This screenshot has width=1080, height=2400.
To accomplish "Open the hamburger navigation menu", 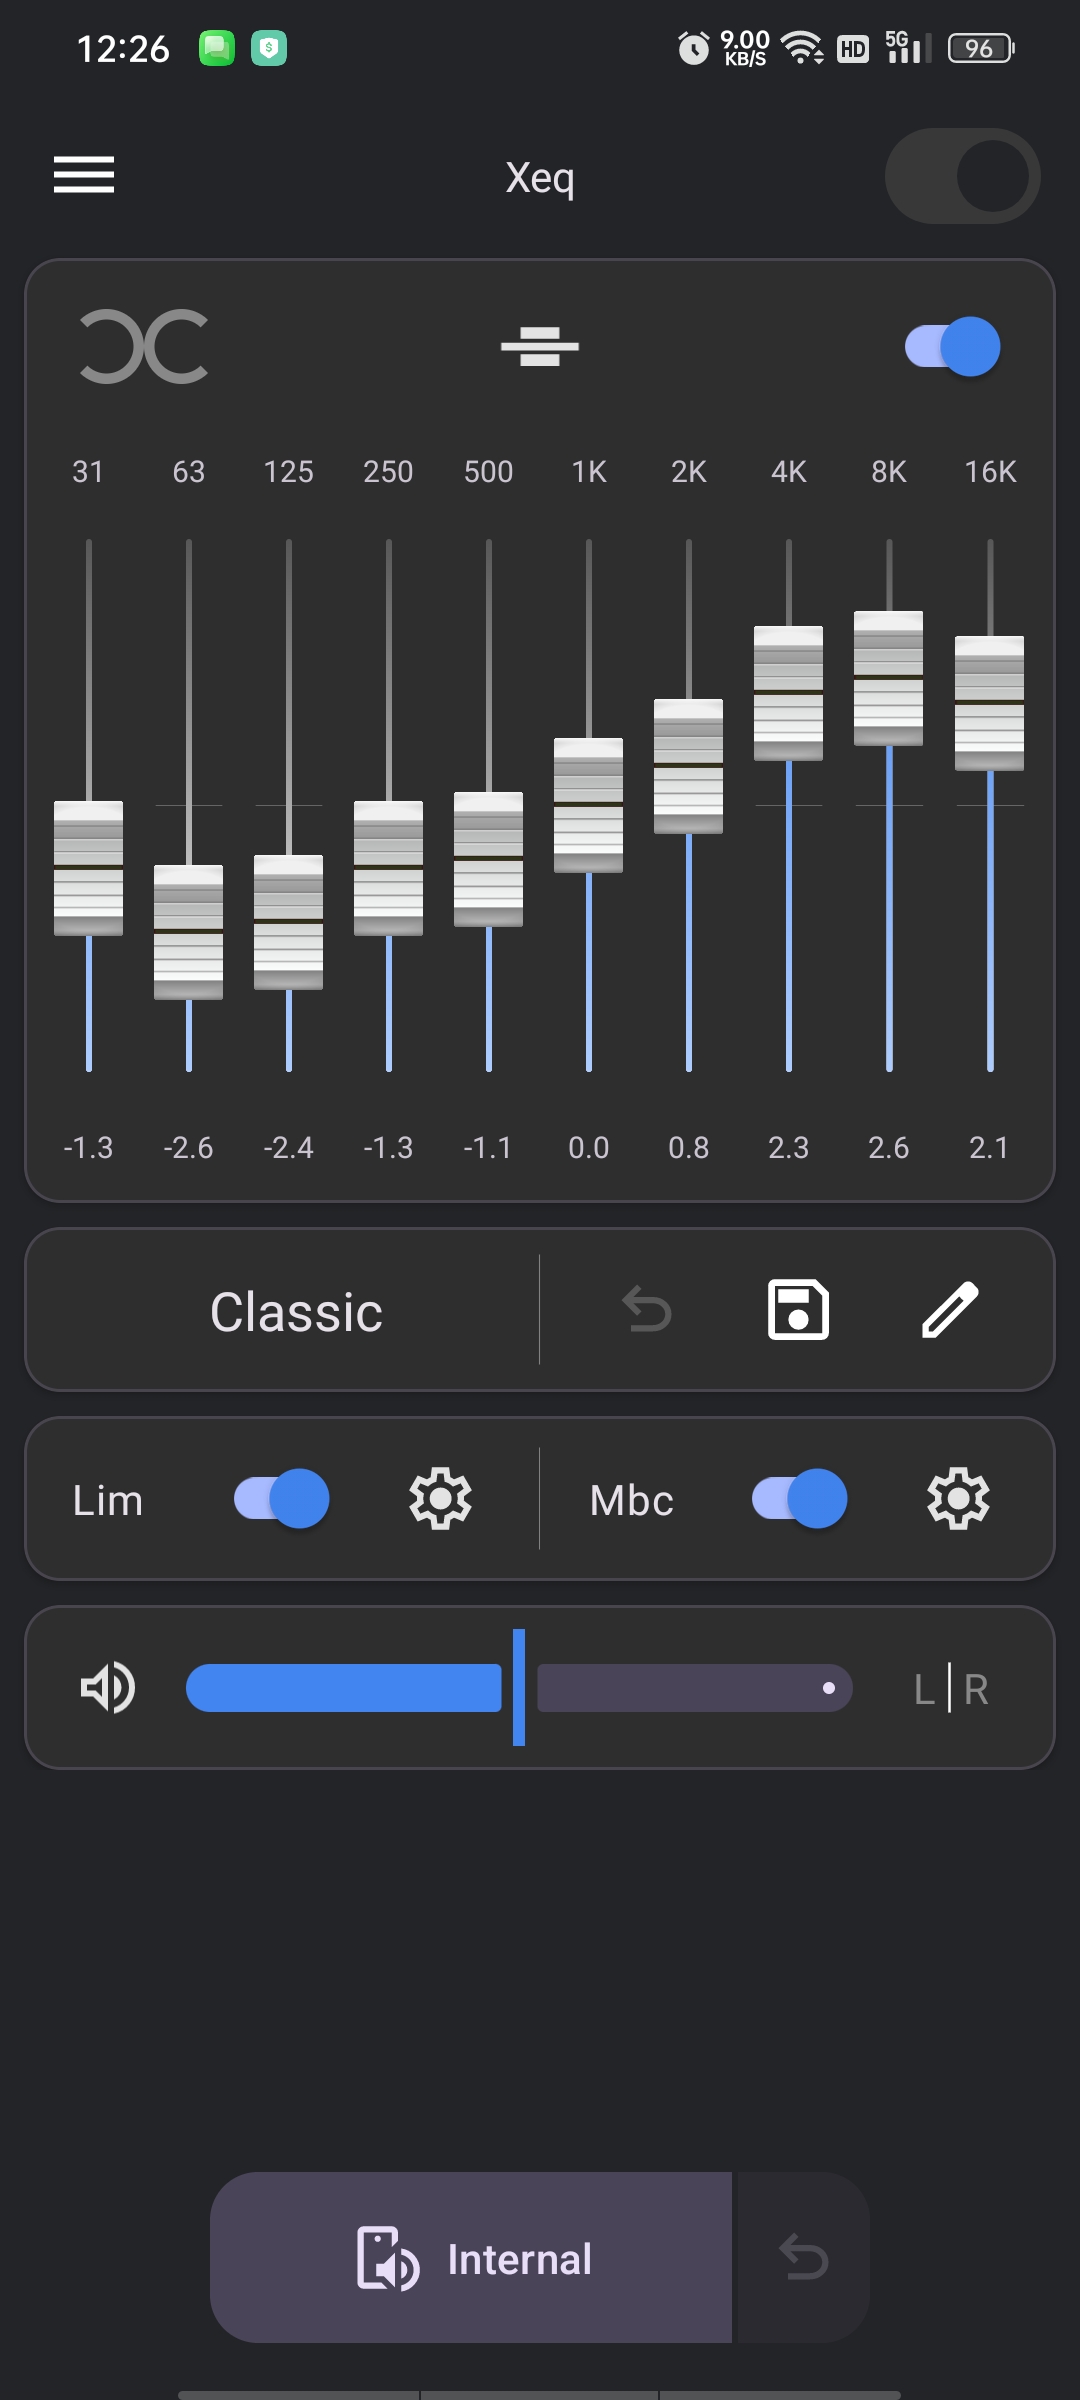I will pos(84,175).
